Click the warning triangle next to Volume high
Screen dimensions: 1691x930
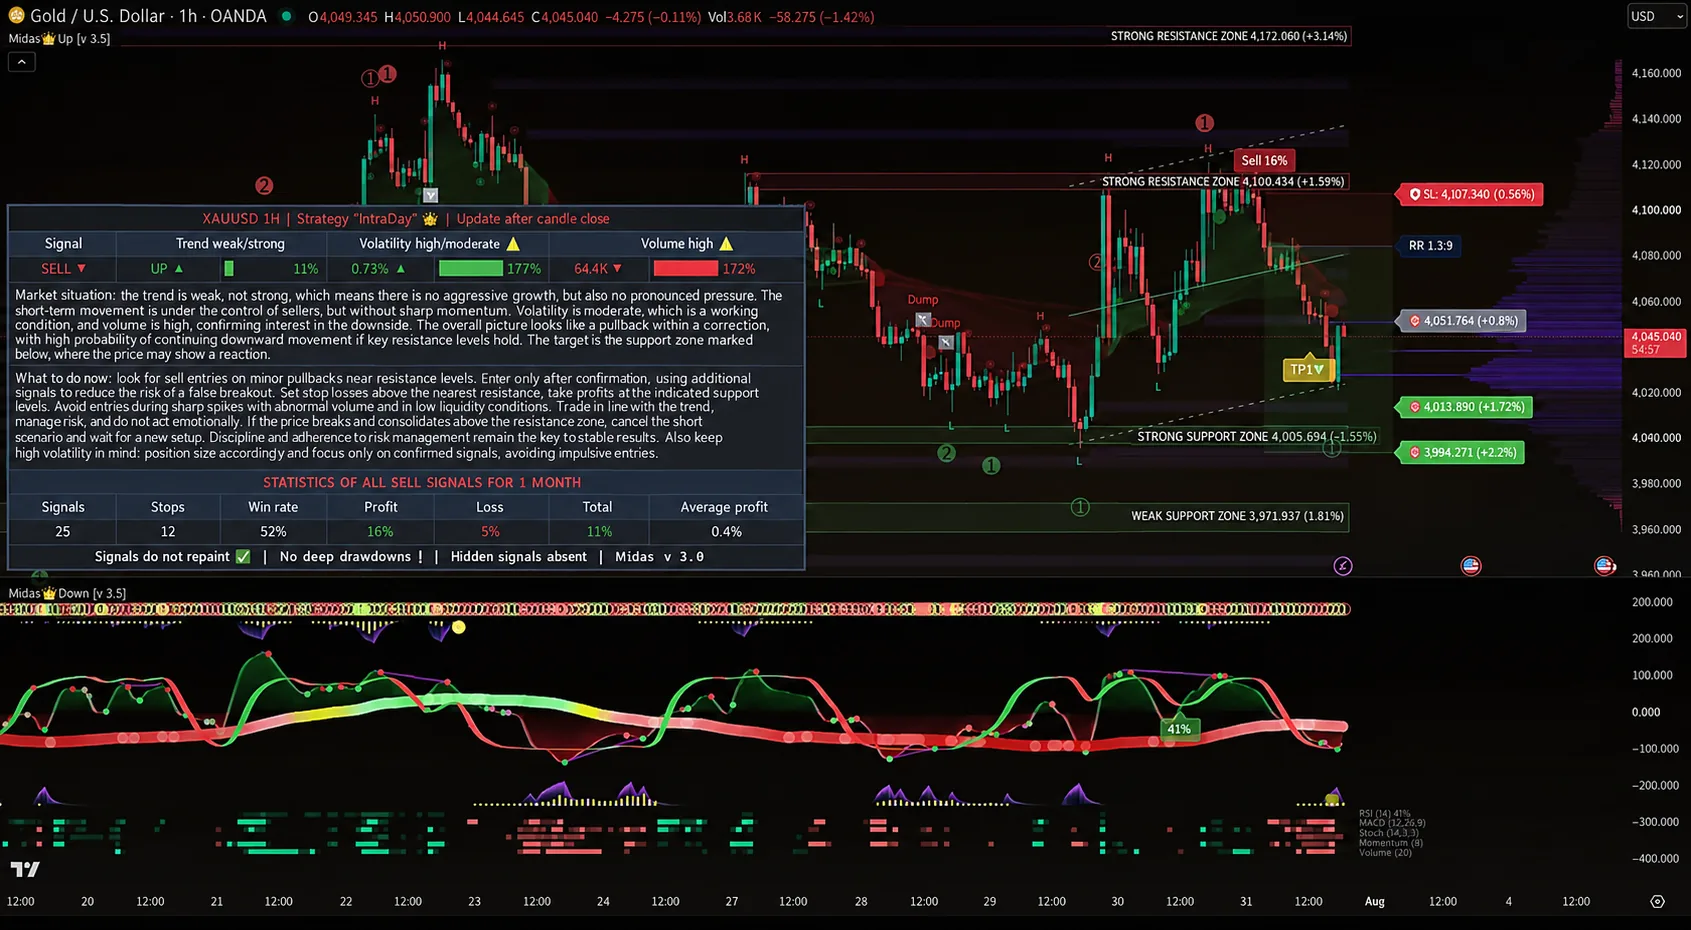click(x=726, y=244)
